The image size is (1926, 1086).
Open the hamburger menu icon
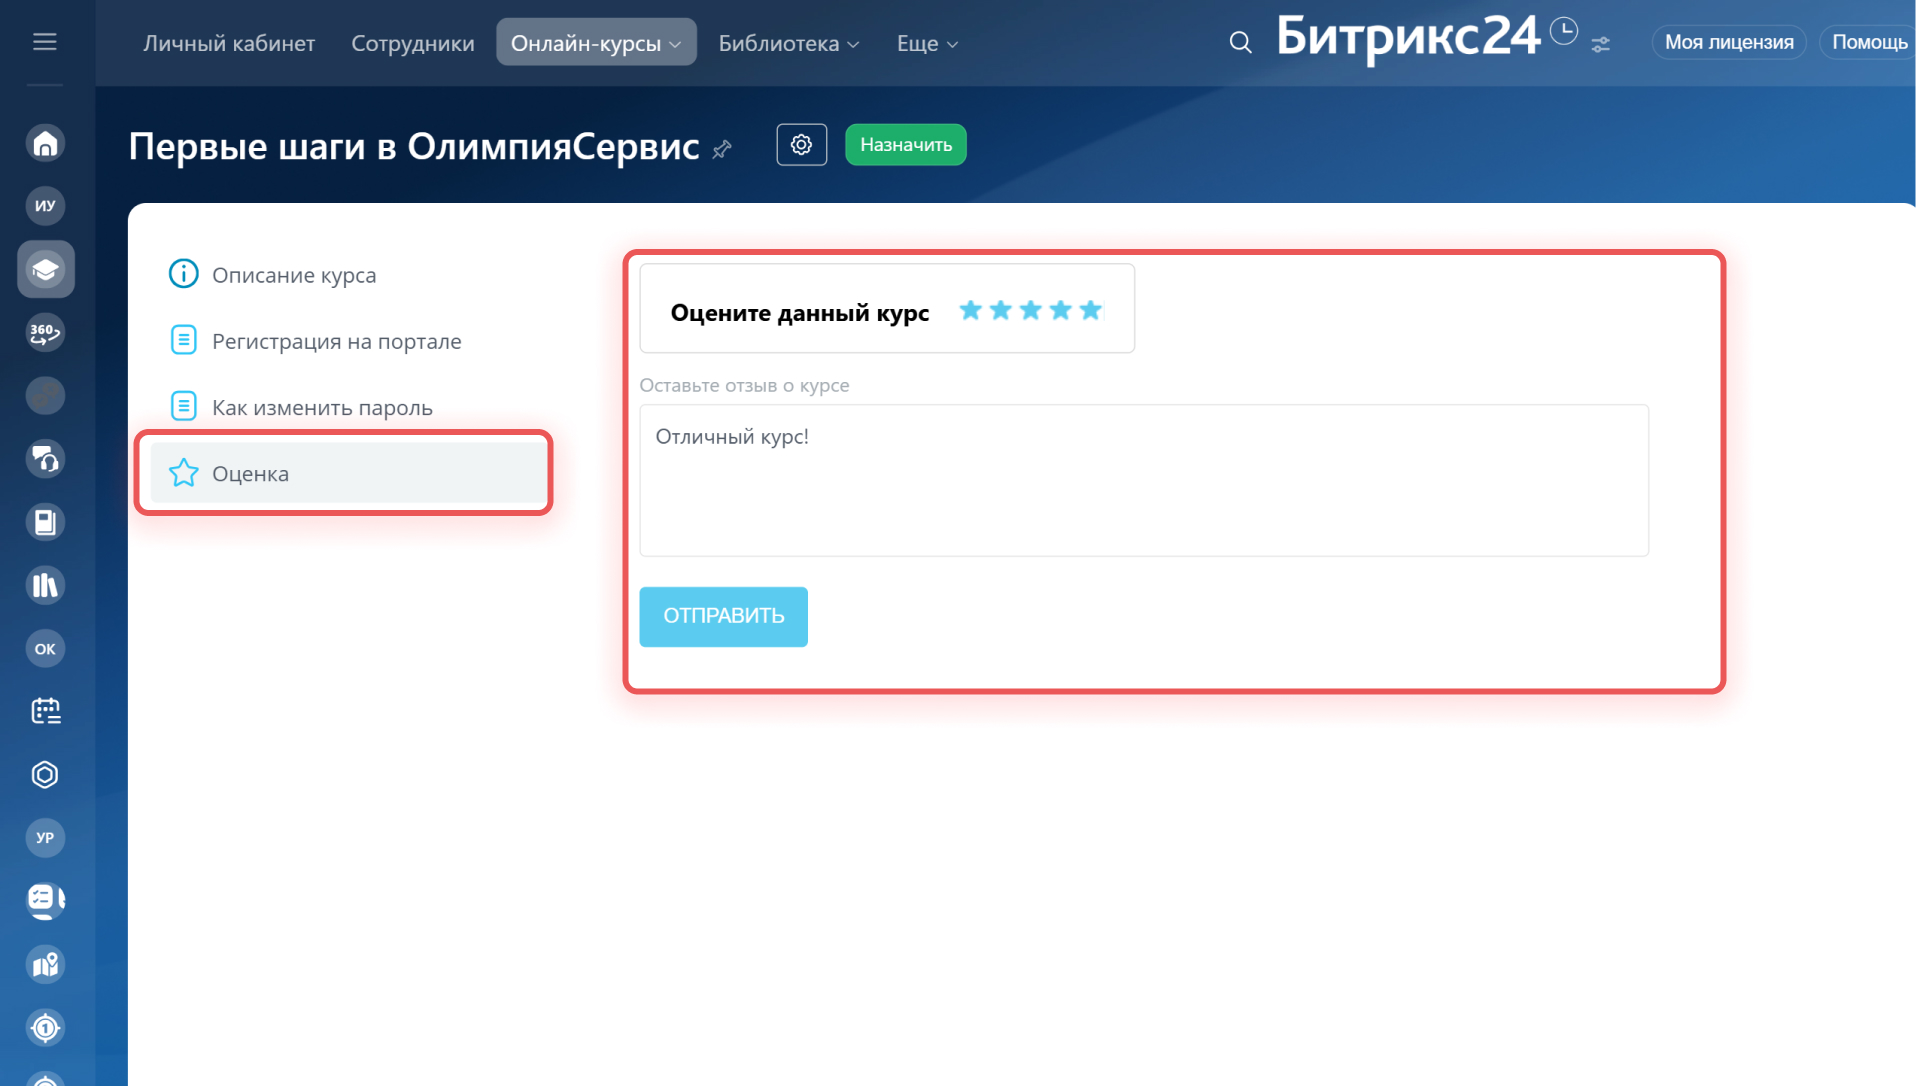44,42
